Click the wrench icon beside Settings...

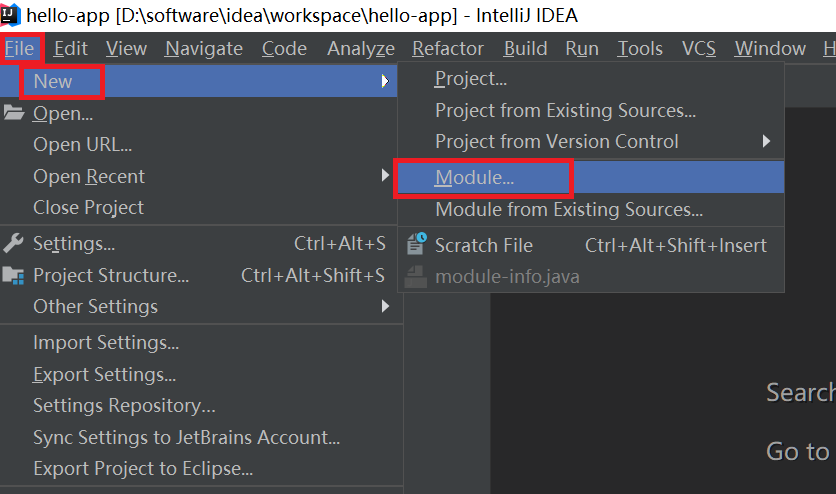pyautogui.click(x=13, y=243)
